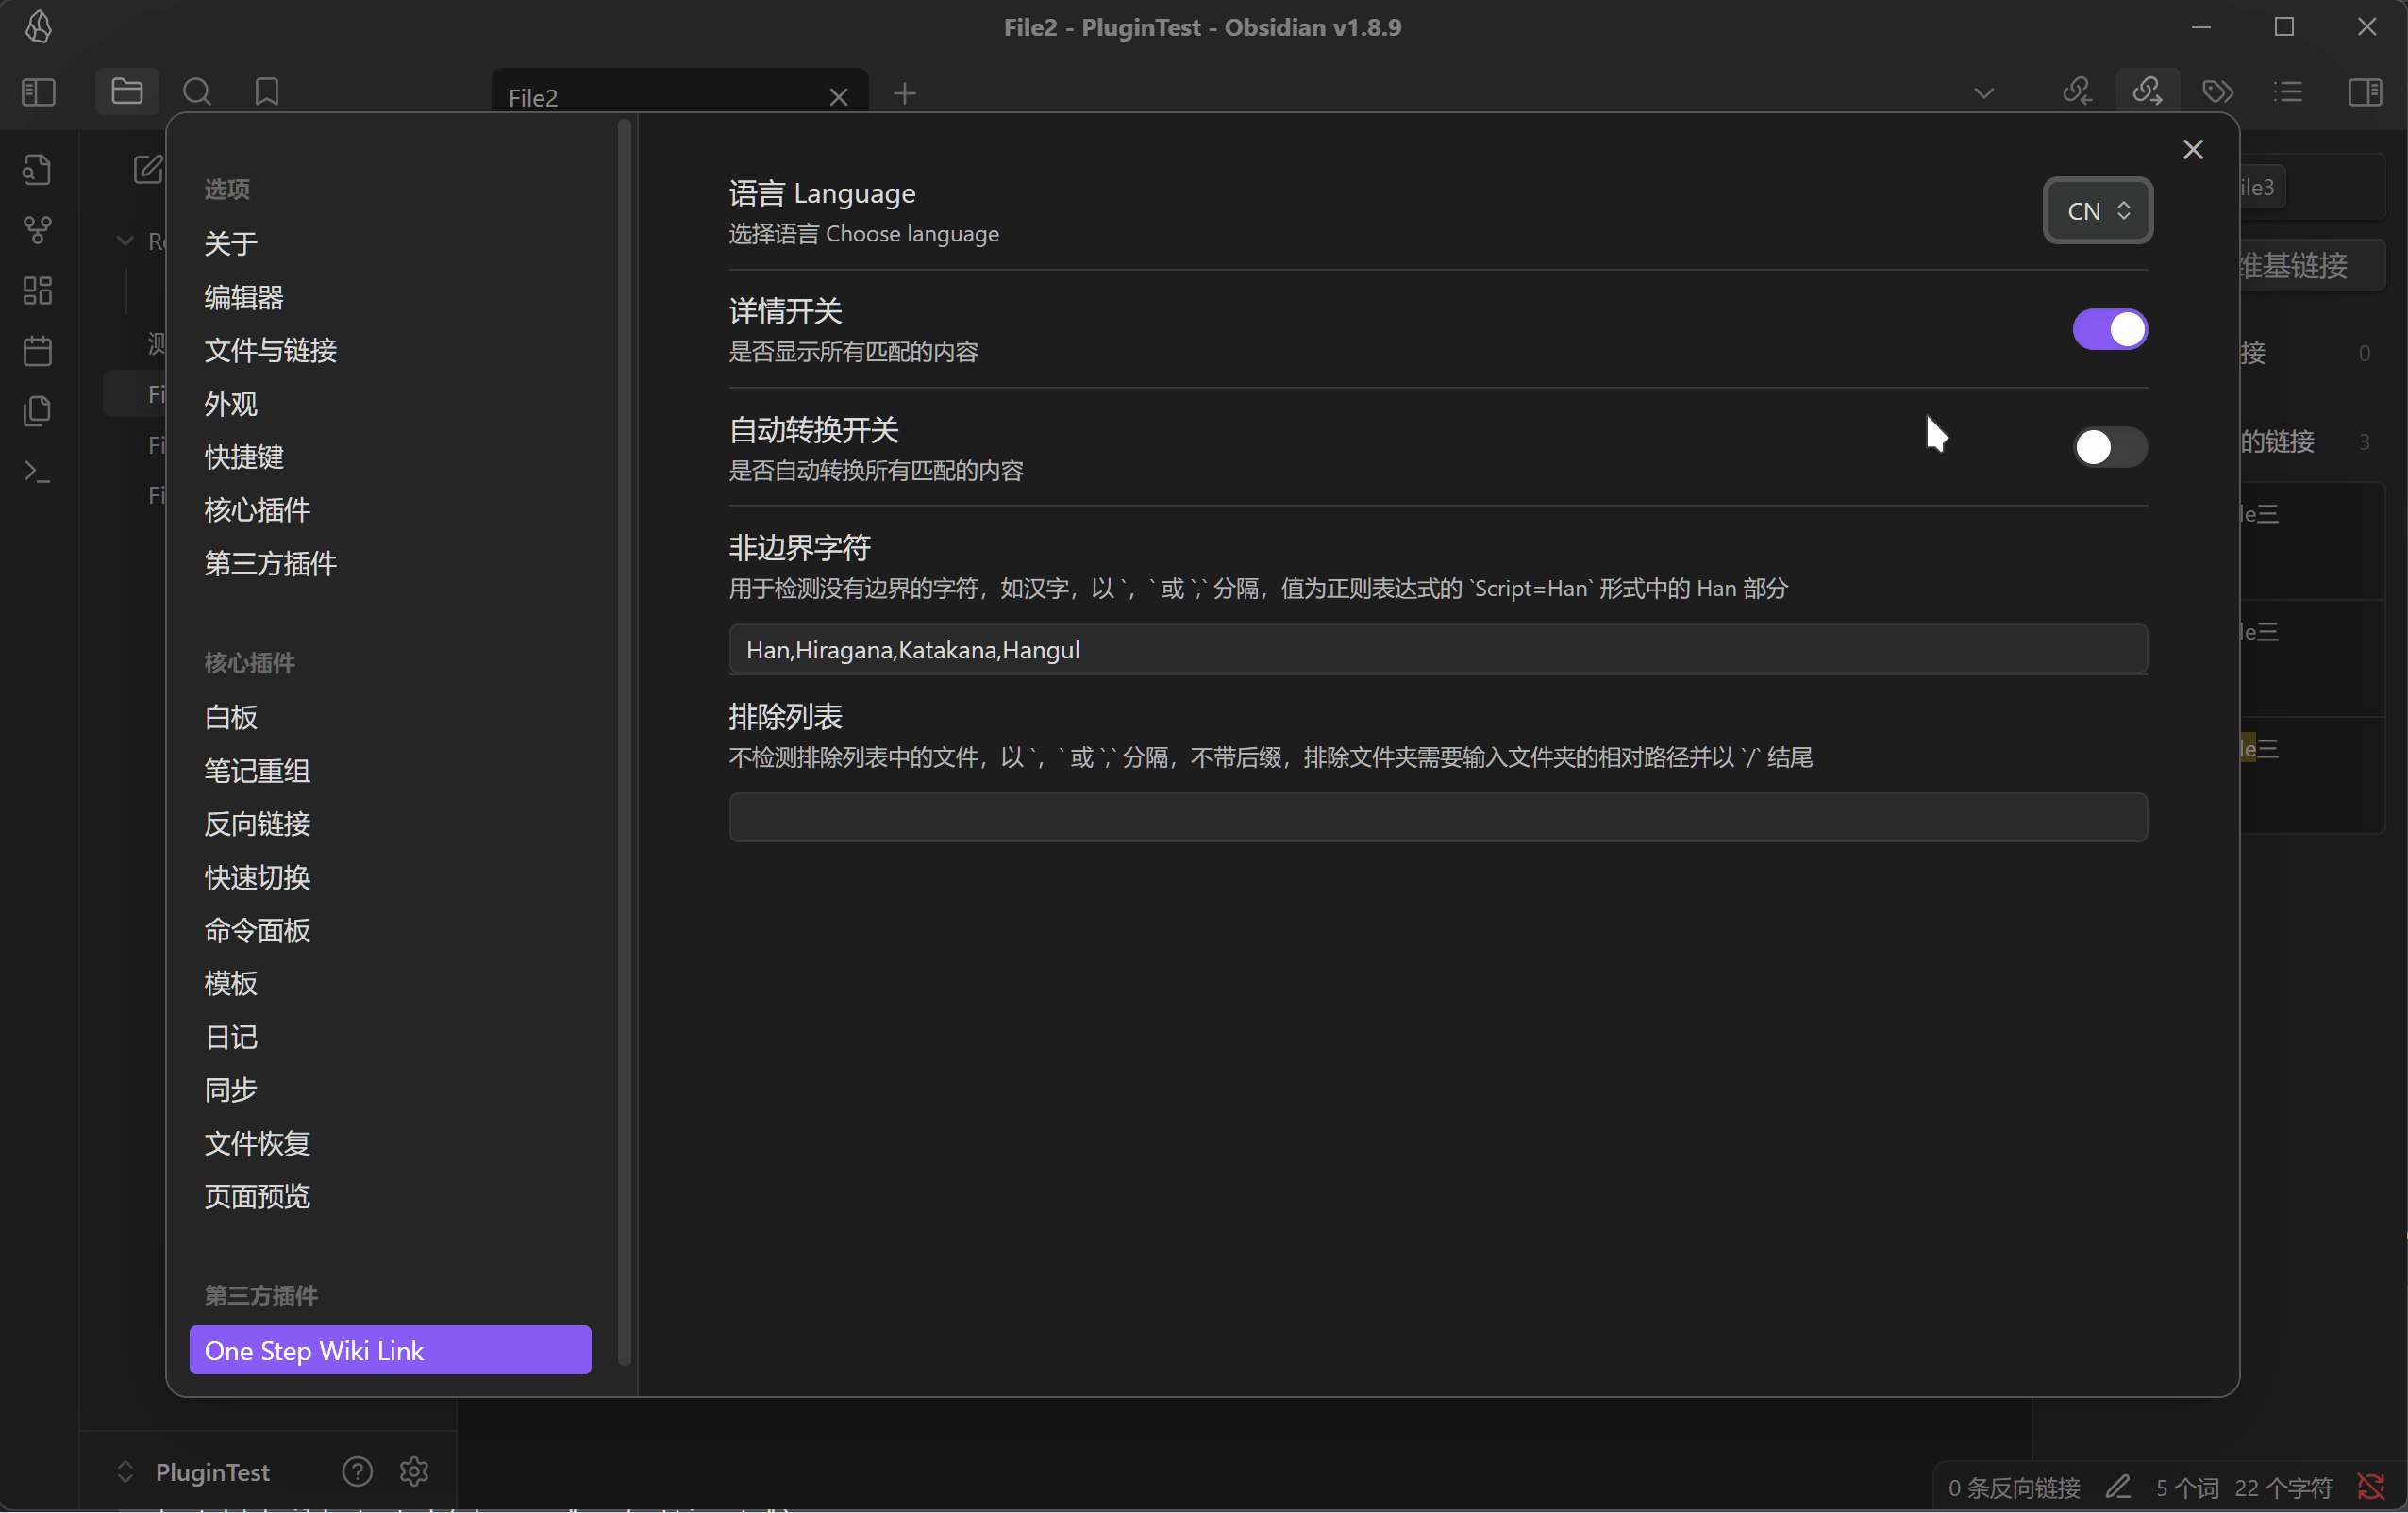2408x1513 pixels.
Task: Open the CN language dropdown
Action: coord(2097,211)
